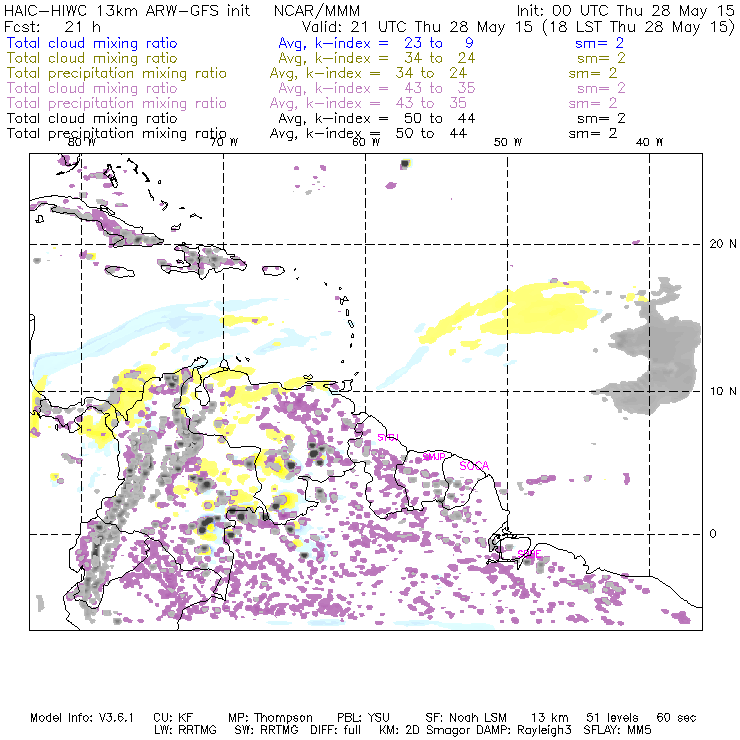The width and height of the screenshot is (740, 740).
Task: Click the "40 W" longitude label
Action: coord(650,142)
